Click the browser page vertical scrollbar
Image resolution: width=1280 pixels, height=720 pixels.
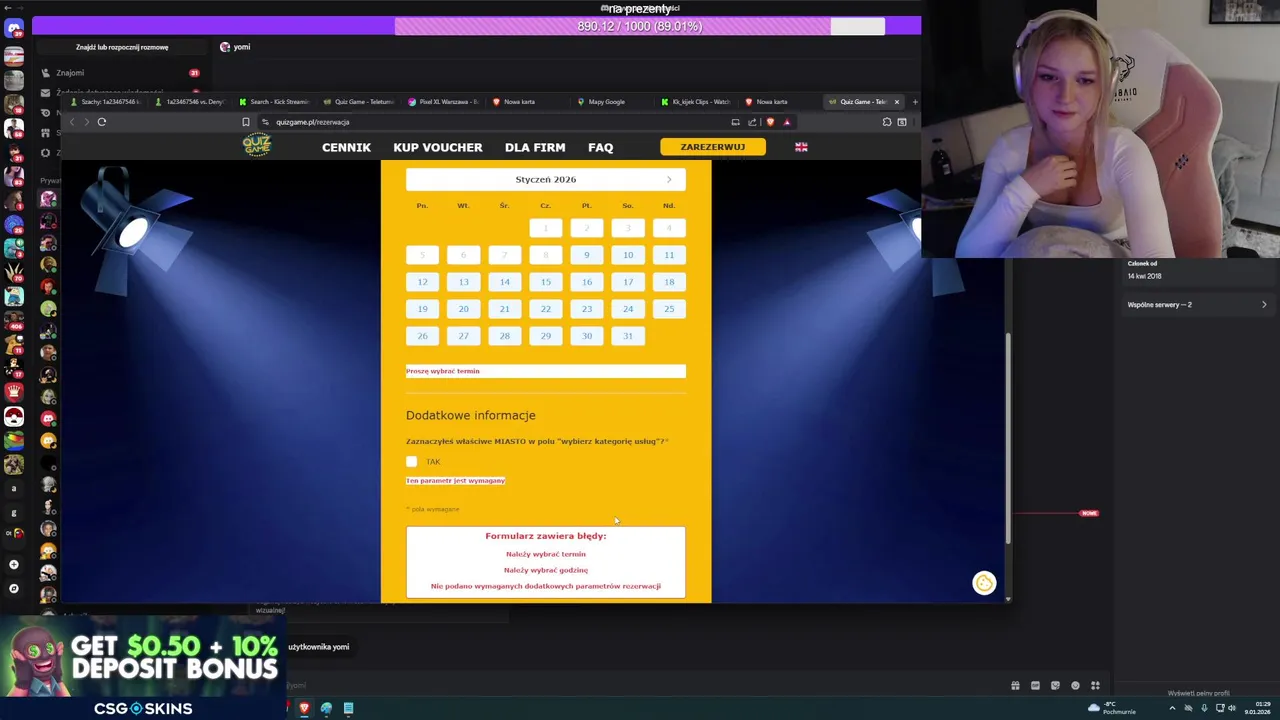1008,437
